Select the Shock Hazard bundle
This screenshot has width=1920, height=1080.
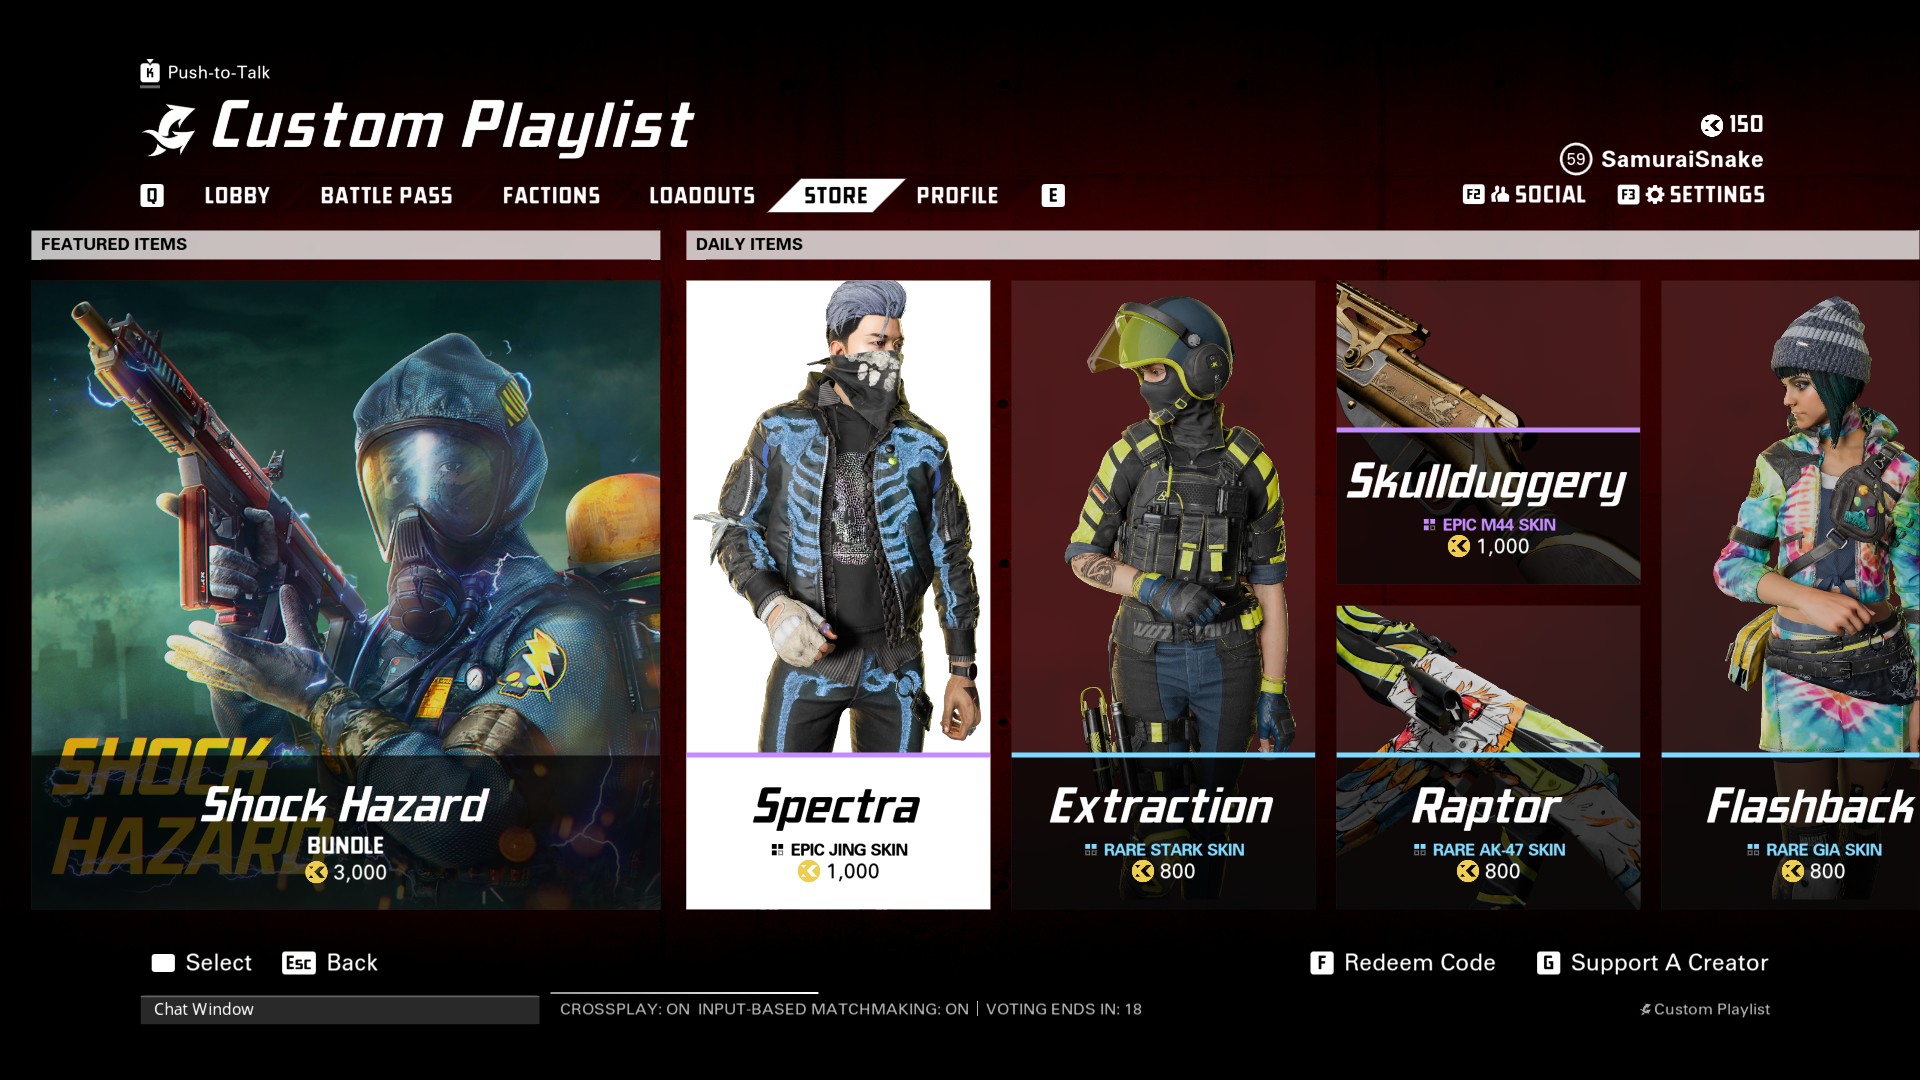pyautogui.click(x=345, y=594)
